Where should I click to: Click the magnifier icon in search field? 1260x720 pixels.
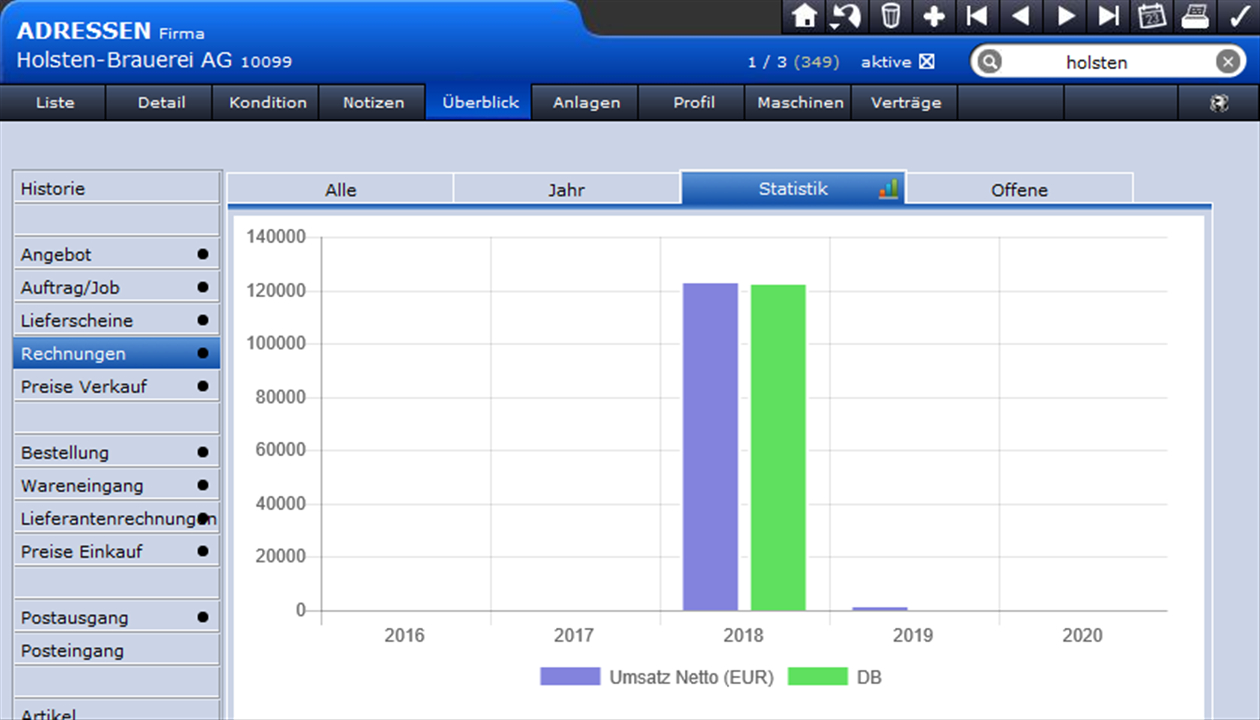click(x=990, y=62)
